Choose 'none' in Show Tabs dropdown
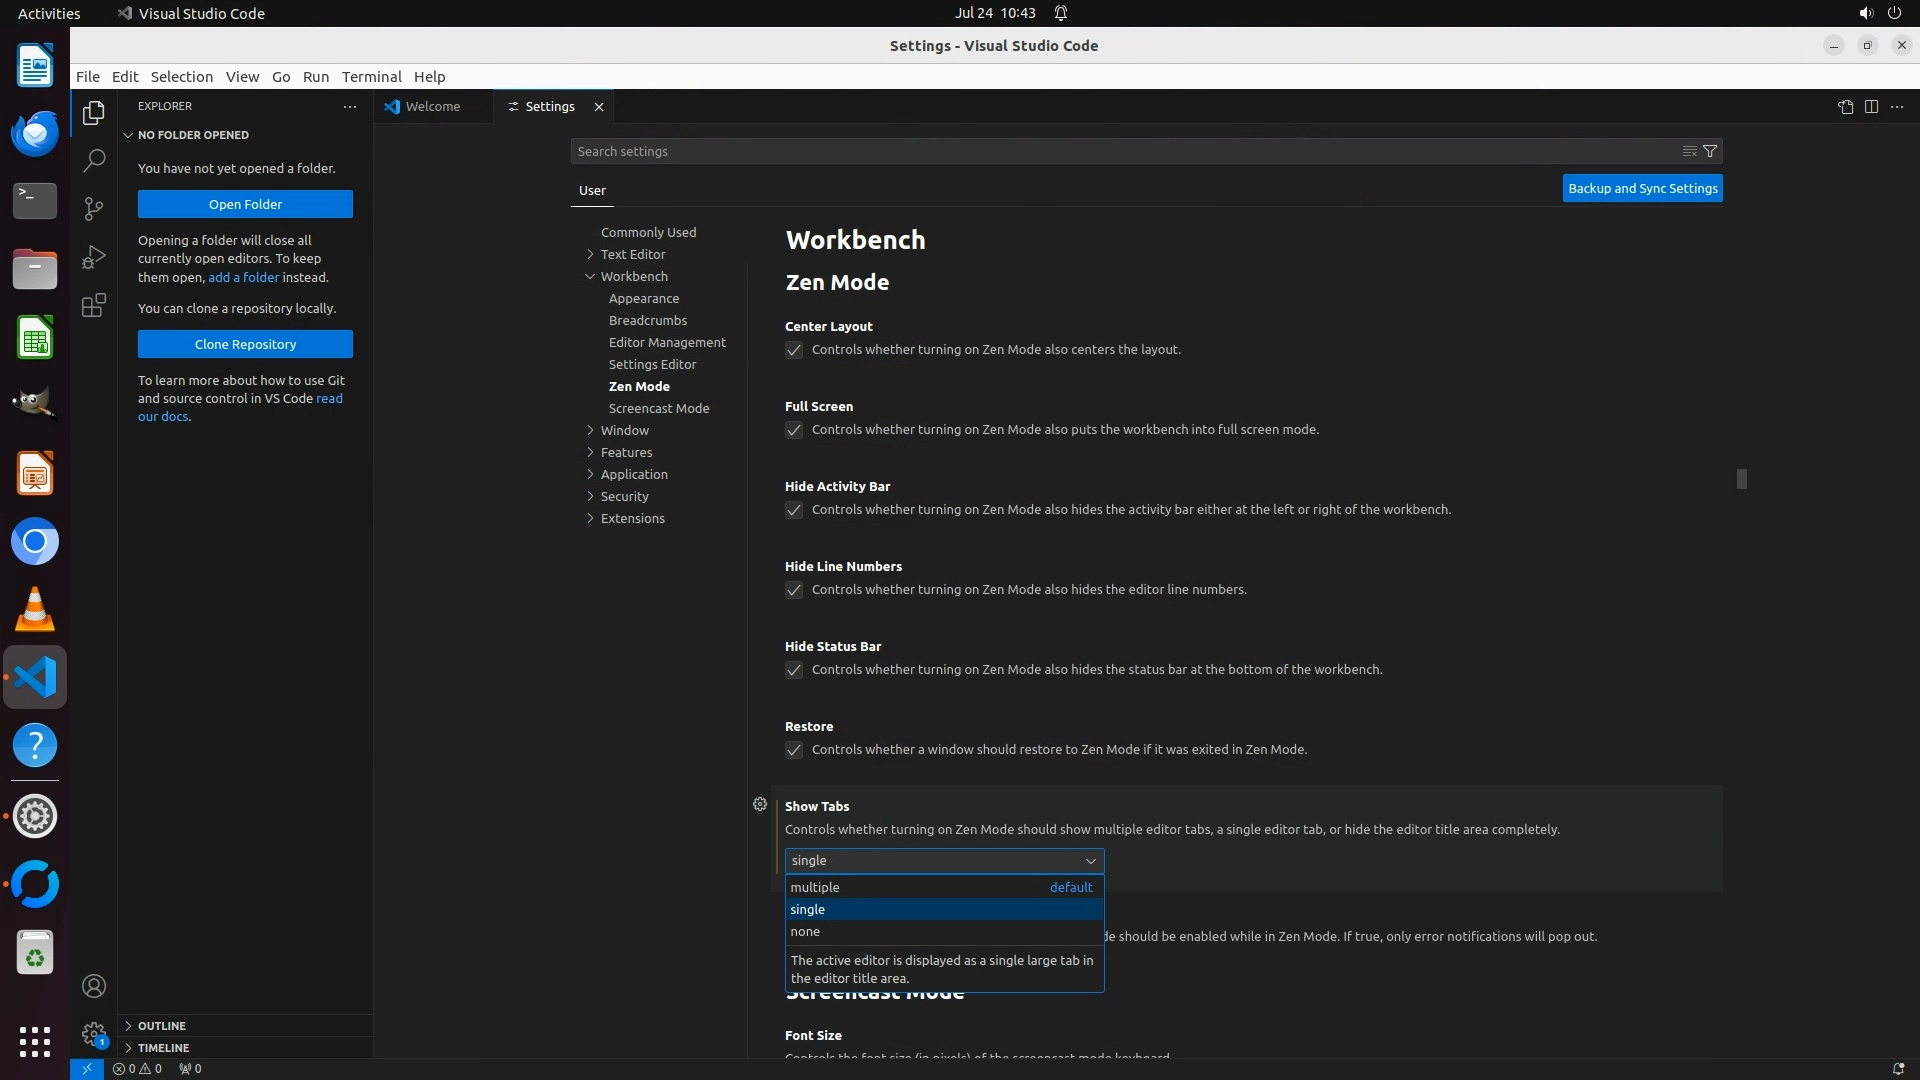Screen dimensions: 1920x1080 [x=806, y=931]
